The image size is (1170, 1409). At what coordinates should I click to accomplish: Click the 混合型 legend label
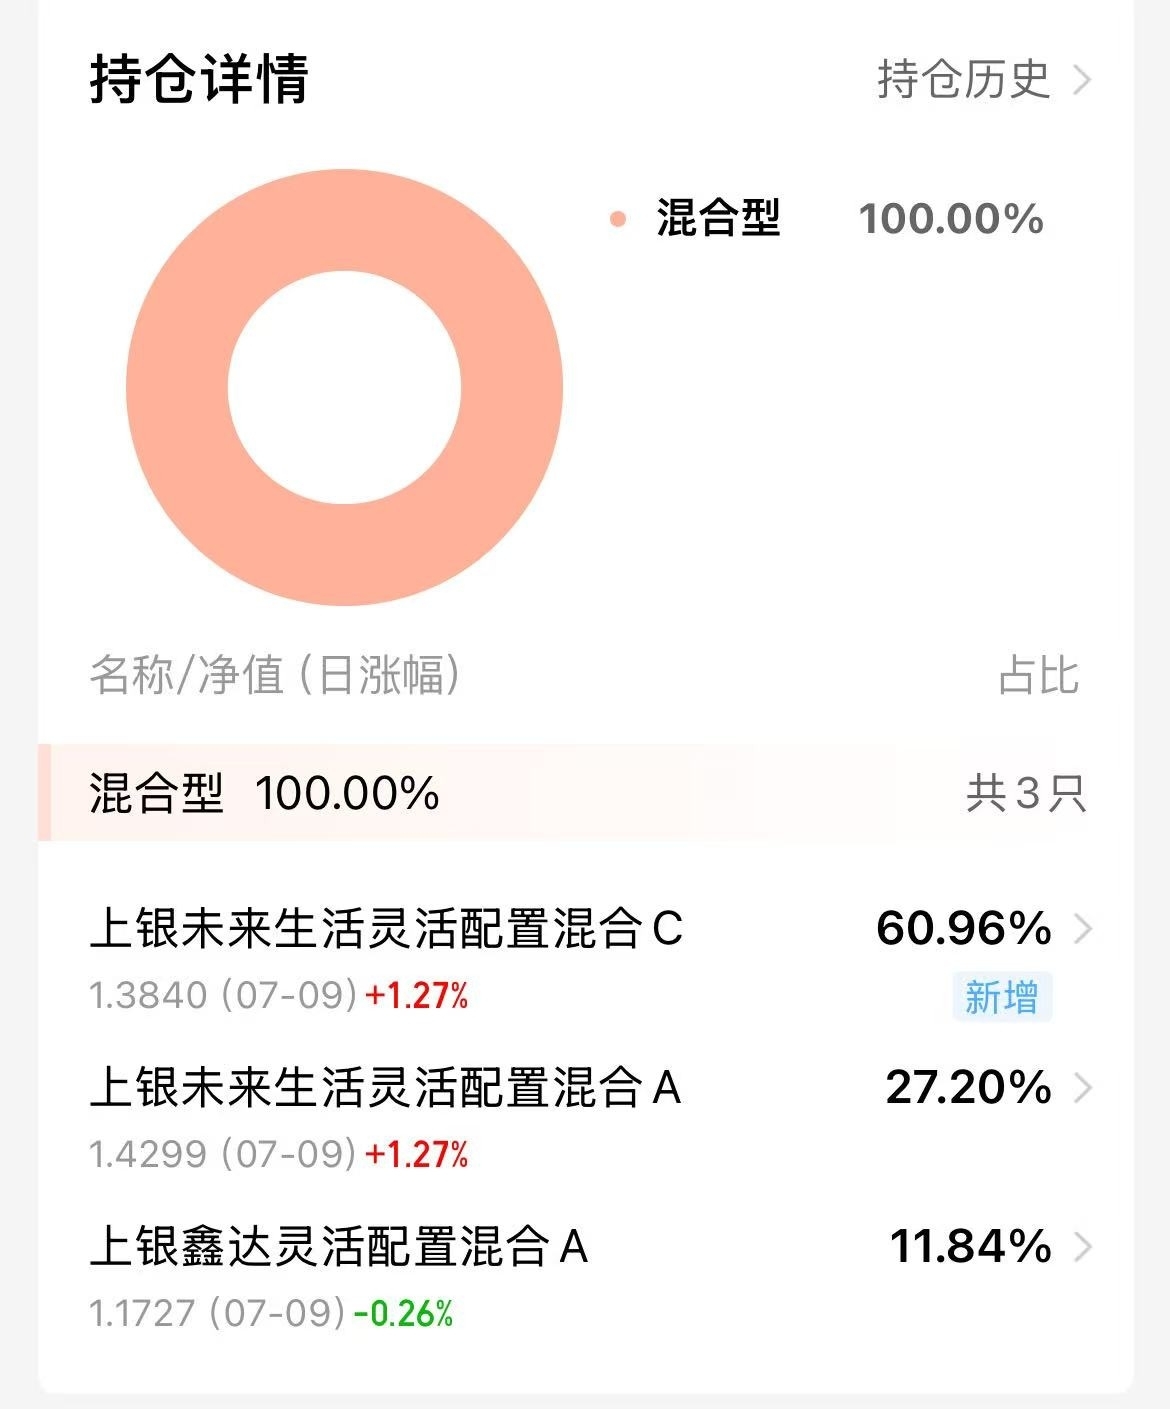coord(718,218)
